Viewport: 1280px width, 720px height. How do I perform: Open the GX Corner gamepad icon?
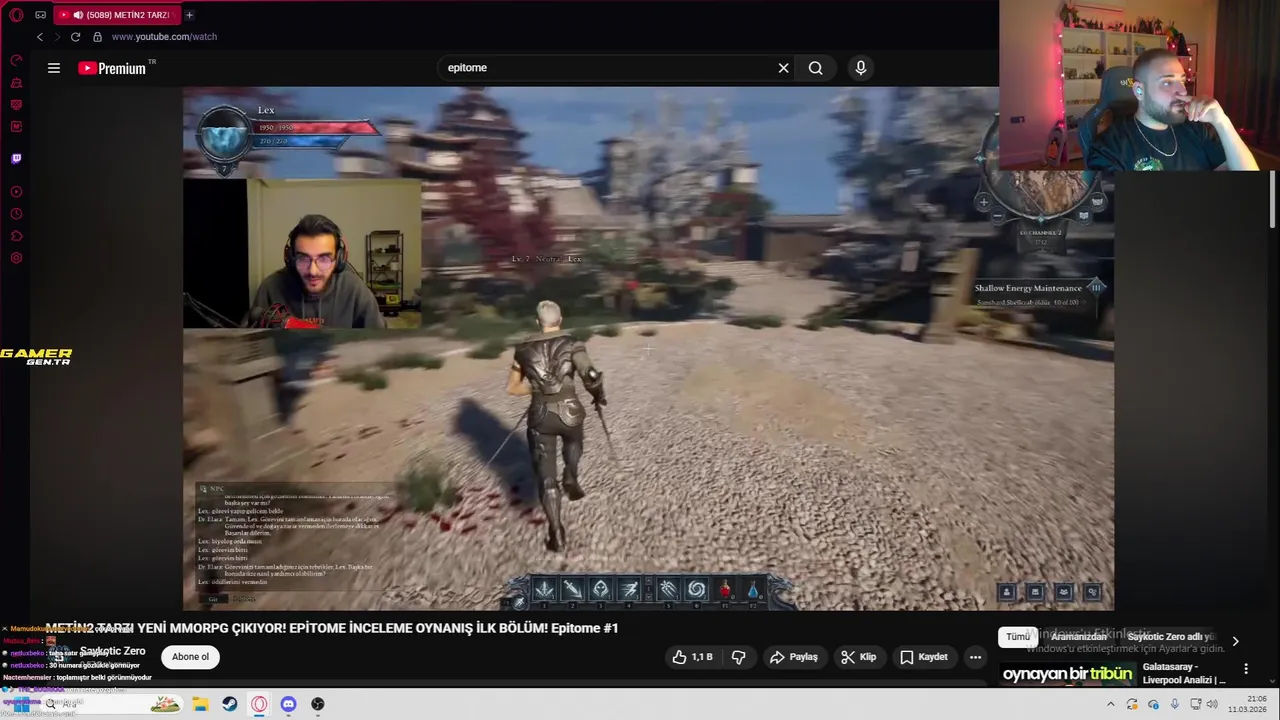tap(41, 15)
